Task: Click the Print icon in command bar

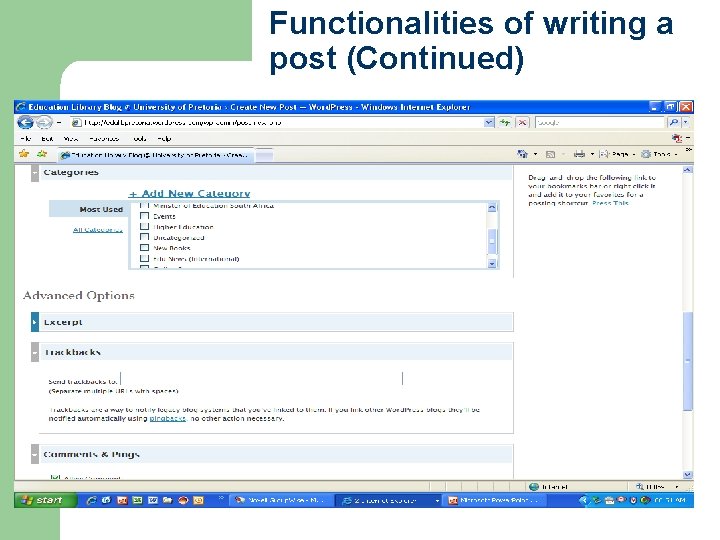Action: click(x=579, y=154)
